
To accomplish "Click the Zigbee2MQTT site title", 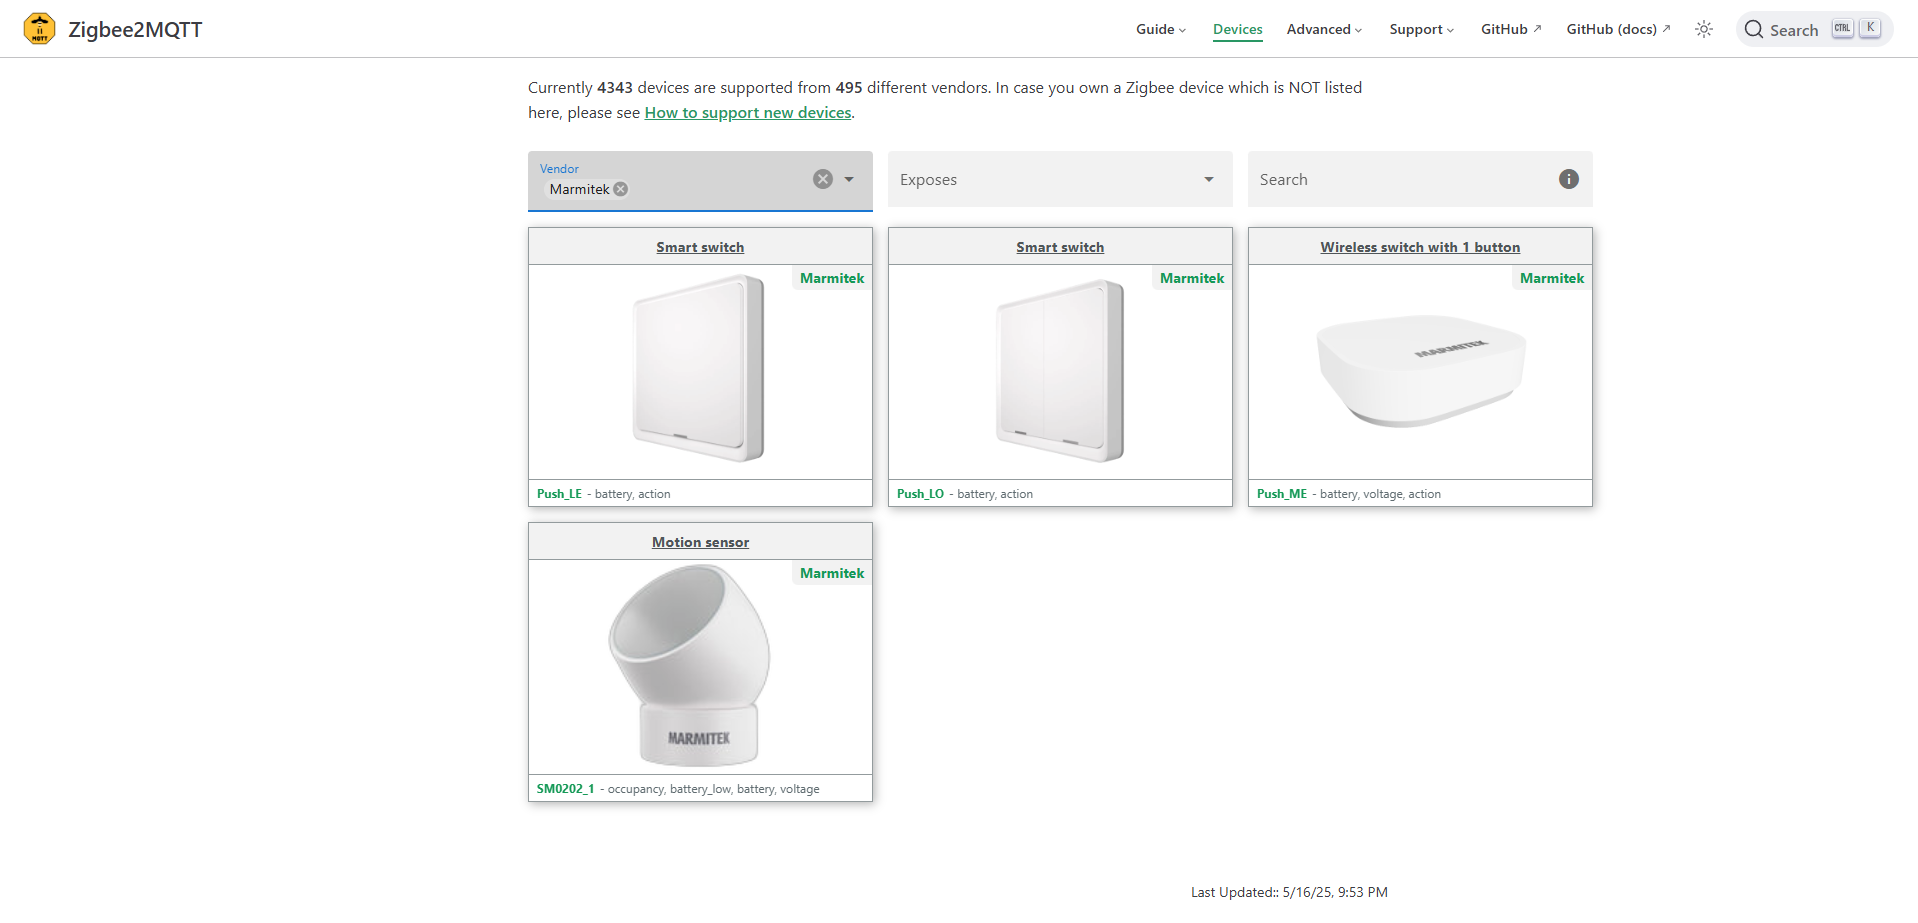I will (135, 30).
